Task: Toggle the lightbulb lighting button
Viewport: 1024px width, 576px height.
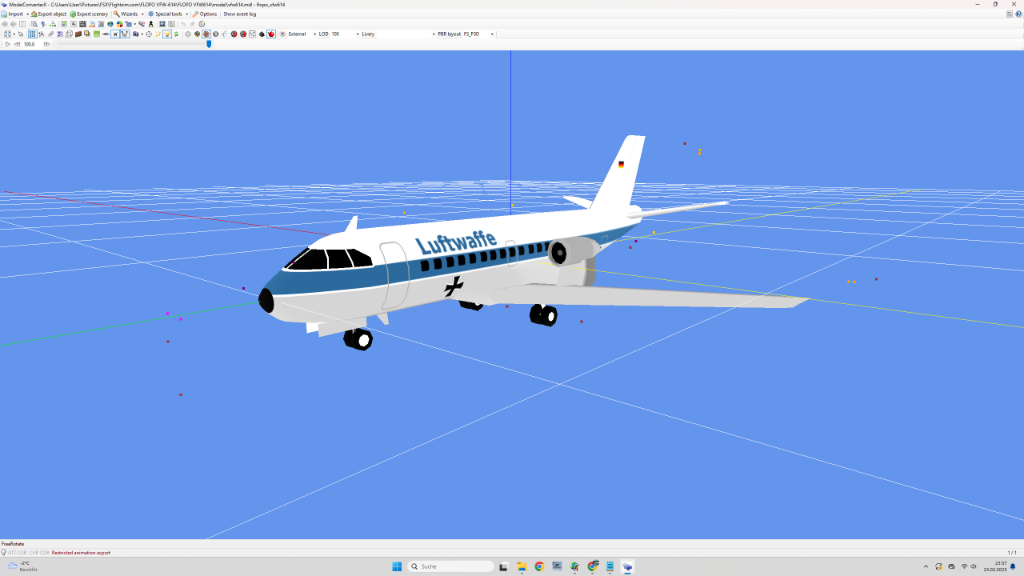Action: [x=167, y=34]
